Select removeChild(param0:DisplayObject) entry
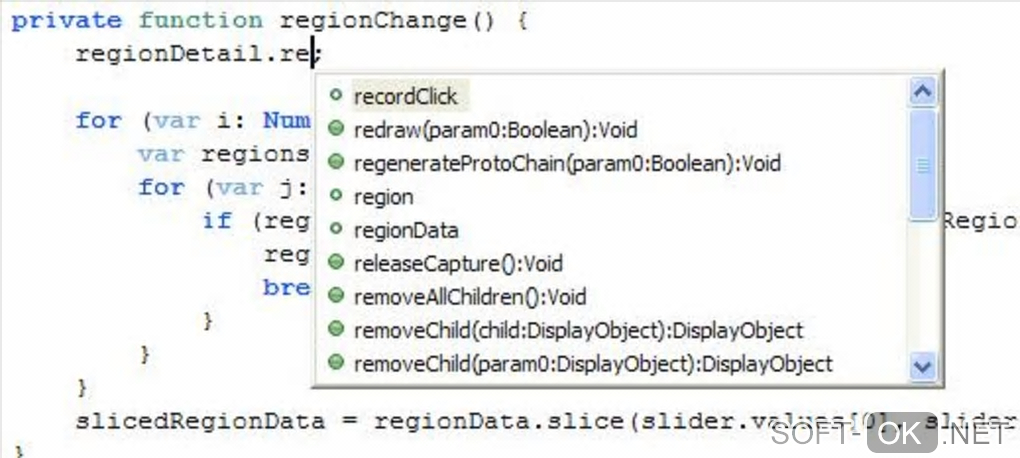Image resolution: width=1020 pixels, height=458 pixels. 593,364
